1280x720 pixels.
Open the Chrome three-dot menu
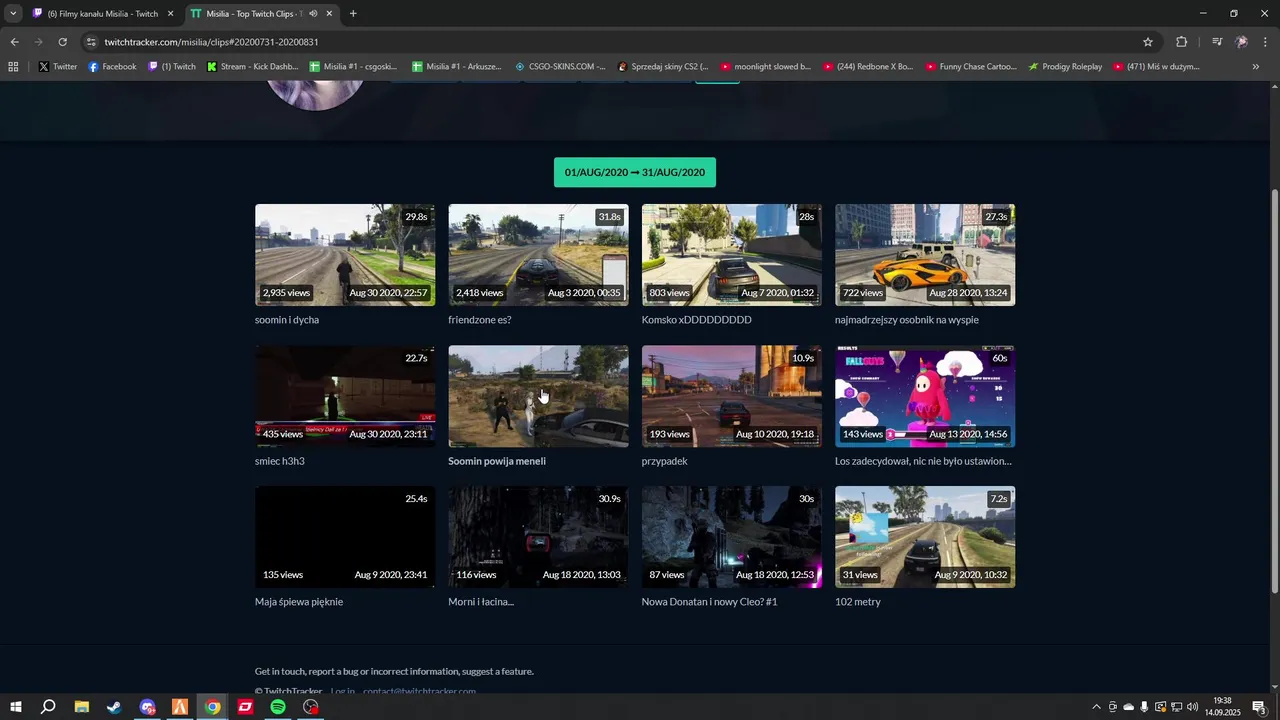click(x=1266, y=42)
